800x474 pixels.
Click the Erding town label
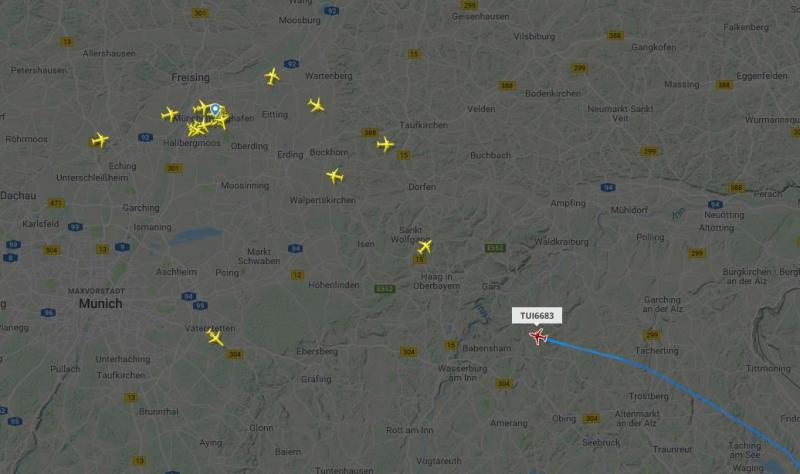[x=290, y=155]
